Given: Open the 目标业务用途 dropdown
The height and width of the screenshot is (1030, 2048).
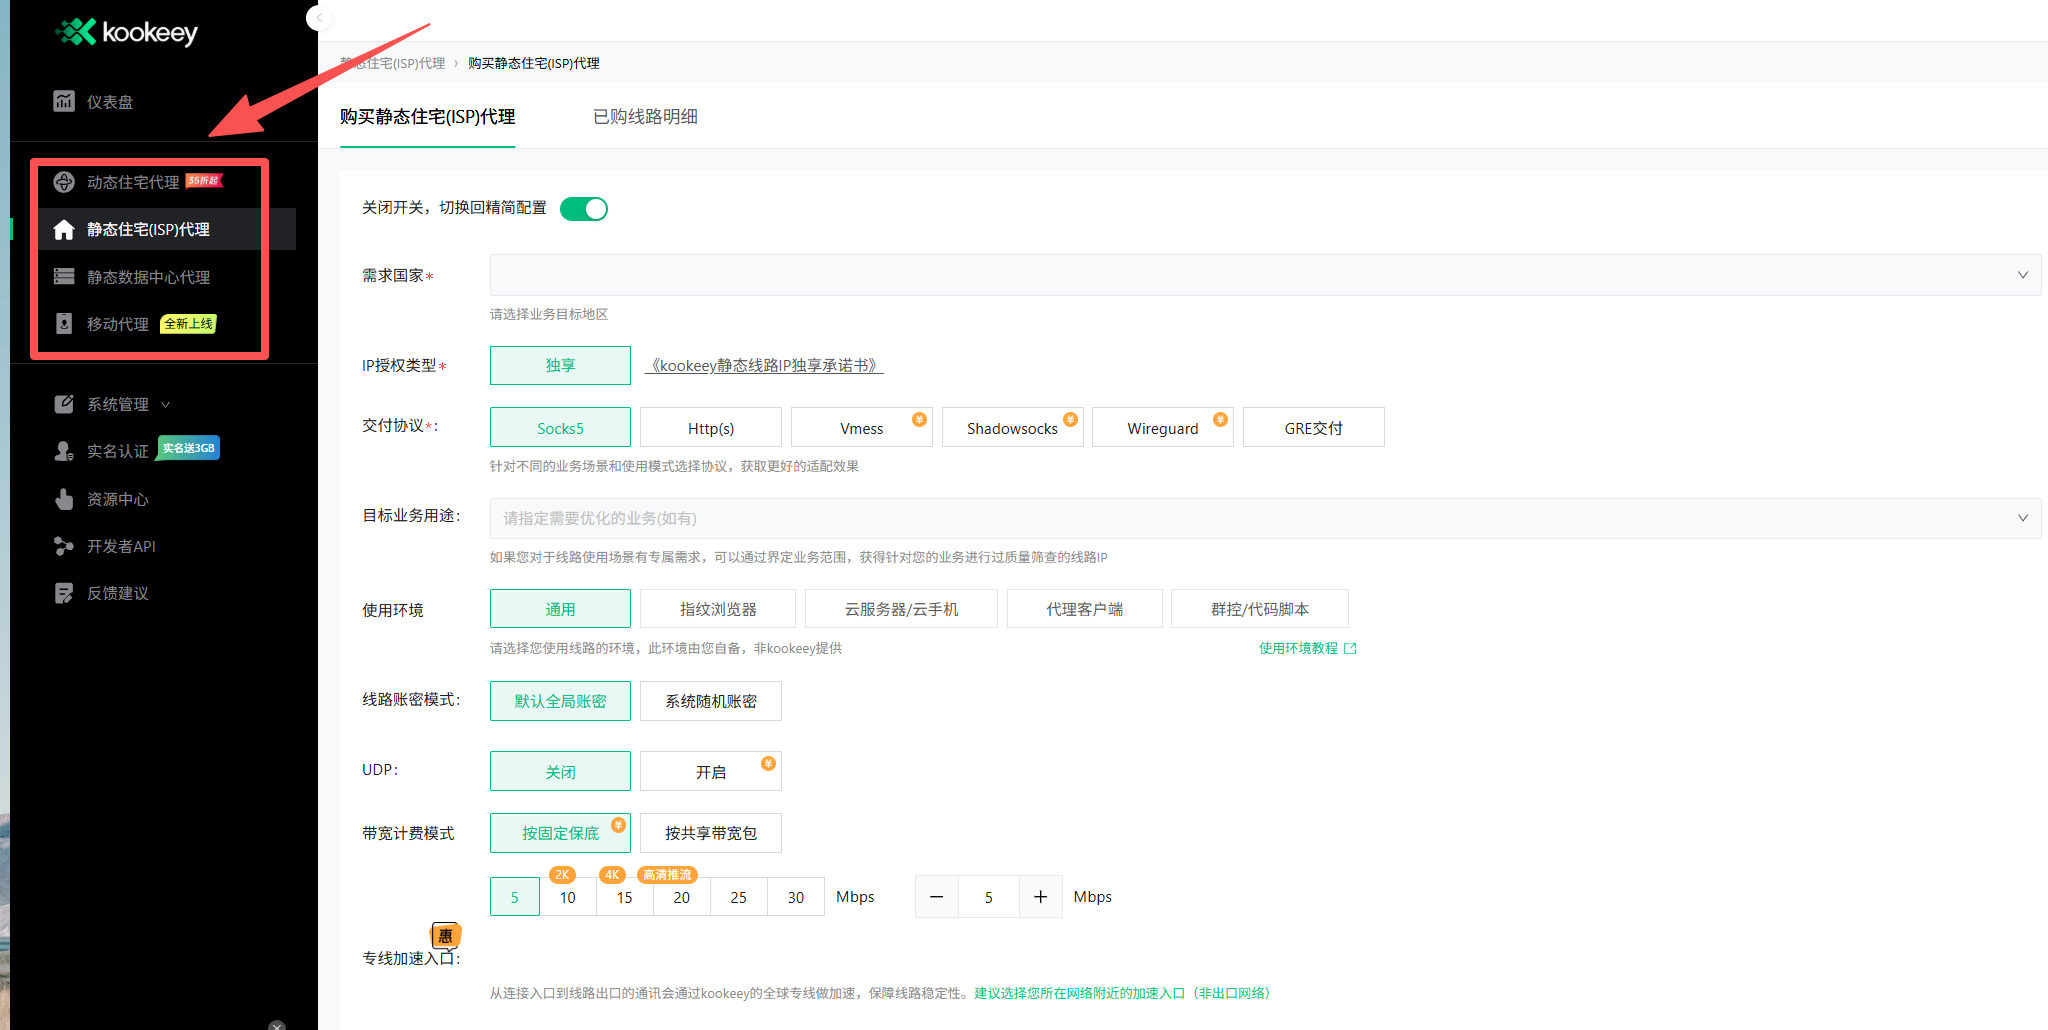Looking at the screenshot, I should [1258, 518].
